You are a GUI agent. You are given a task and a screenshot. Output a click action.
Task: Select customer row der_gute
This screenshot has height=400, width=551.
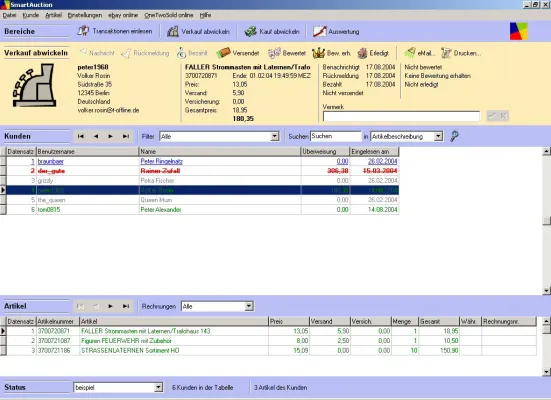pyautogui.click(x=202, y=171)
